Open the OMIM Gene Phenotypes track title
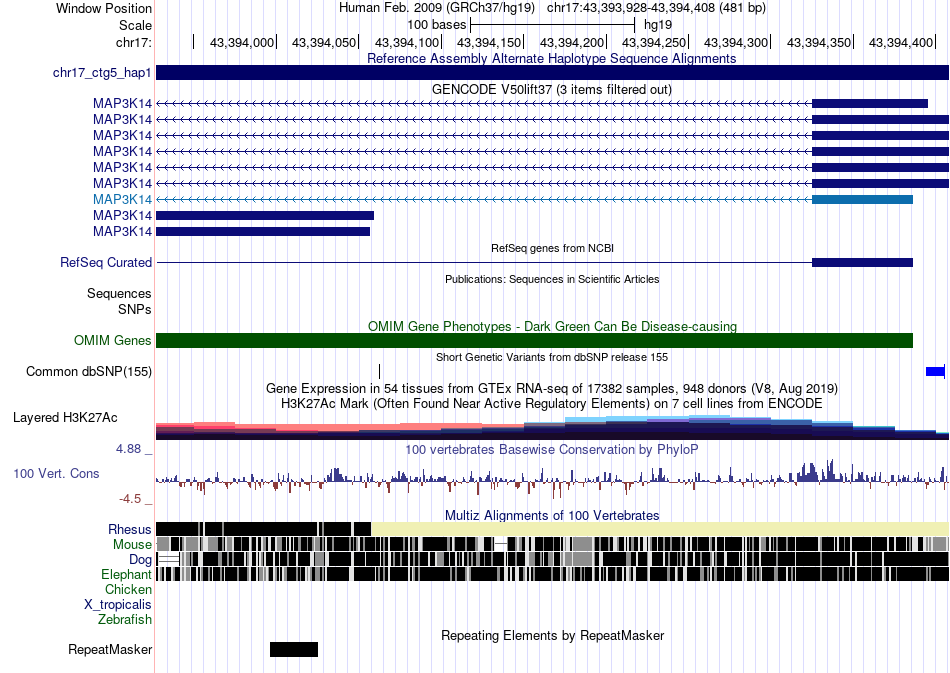950x673 pixels. (x=552, y=327)
